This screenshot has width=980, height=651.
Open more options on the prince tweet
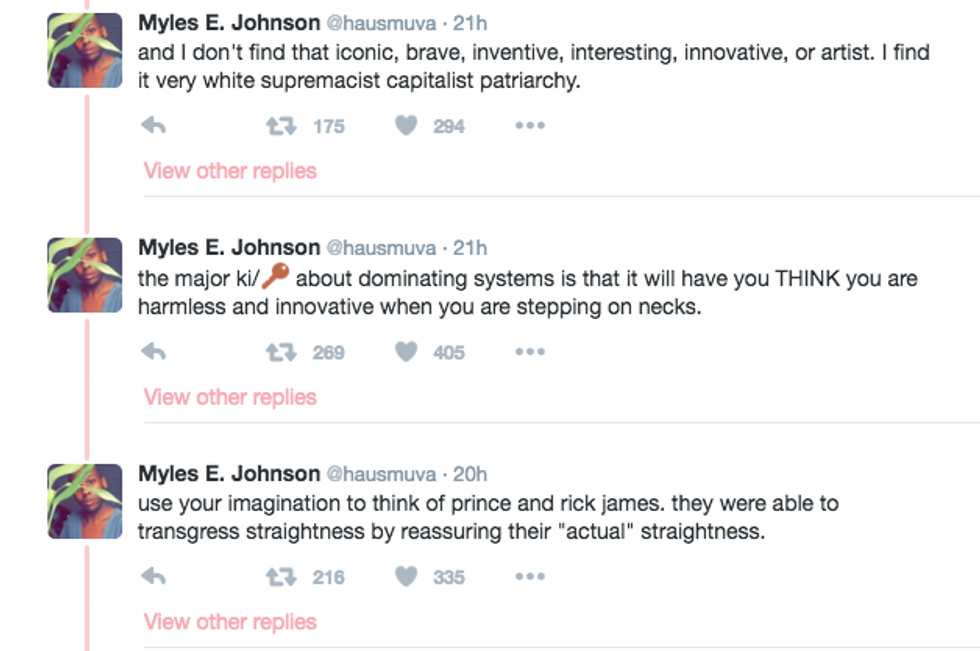[x=529, y=577]
